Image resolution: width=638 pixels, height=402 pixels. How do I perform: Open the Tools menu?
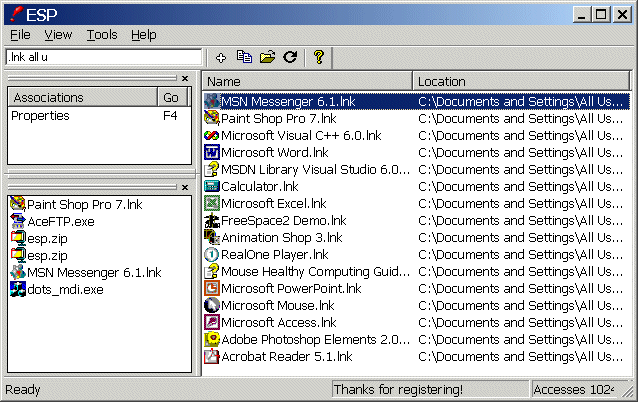[102, 35]
